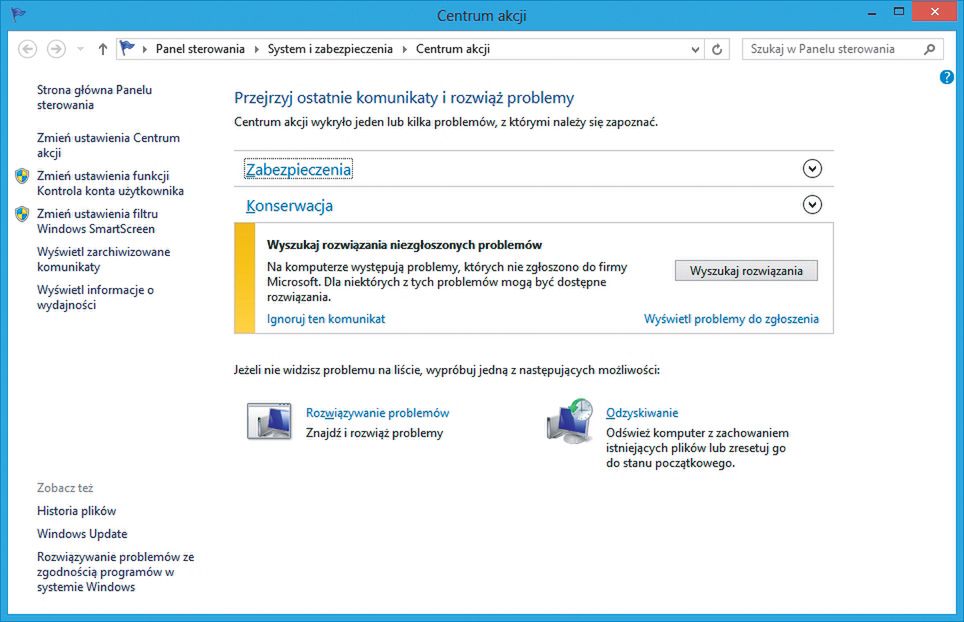Click shield icon beside Kontrola konta użytkownika
The width and height of the screenshot is (964, 622).
(22, 176)
